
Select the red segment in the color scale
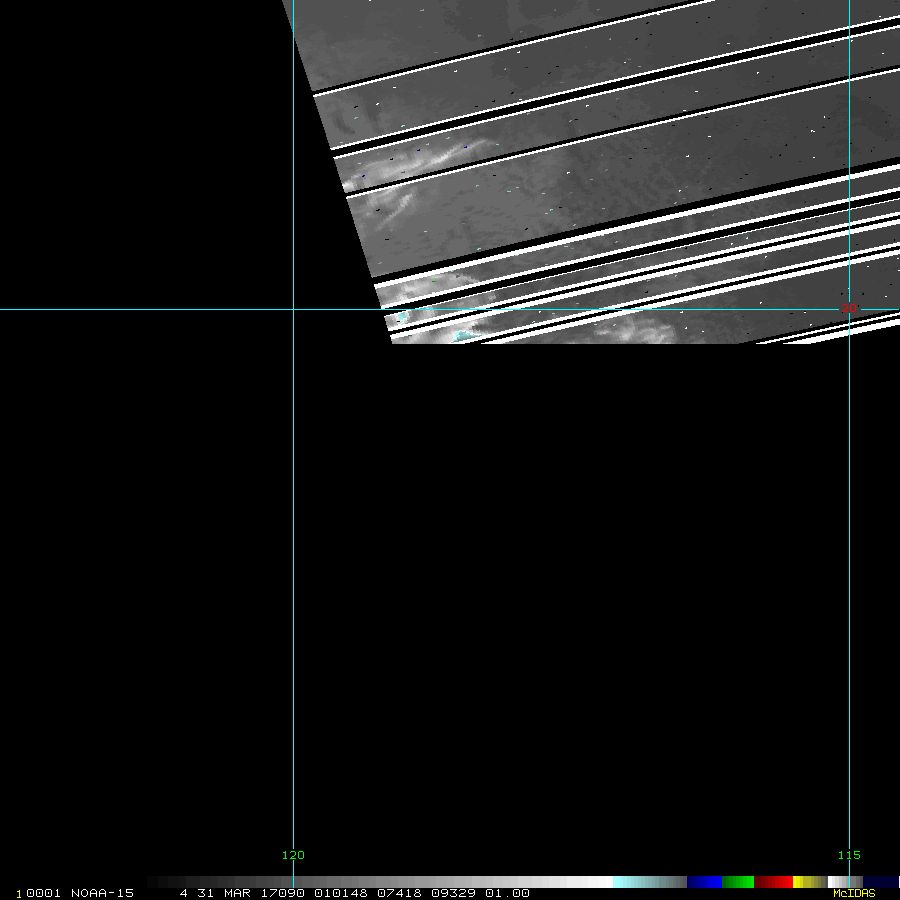pos(773,882)
